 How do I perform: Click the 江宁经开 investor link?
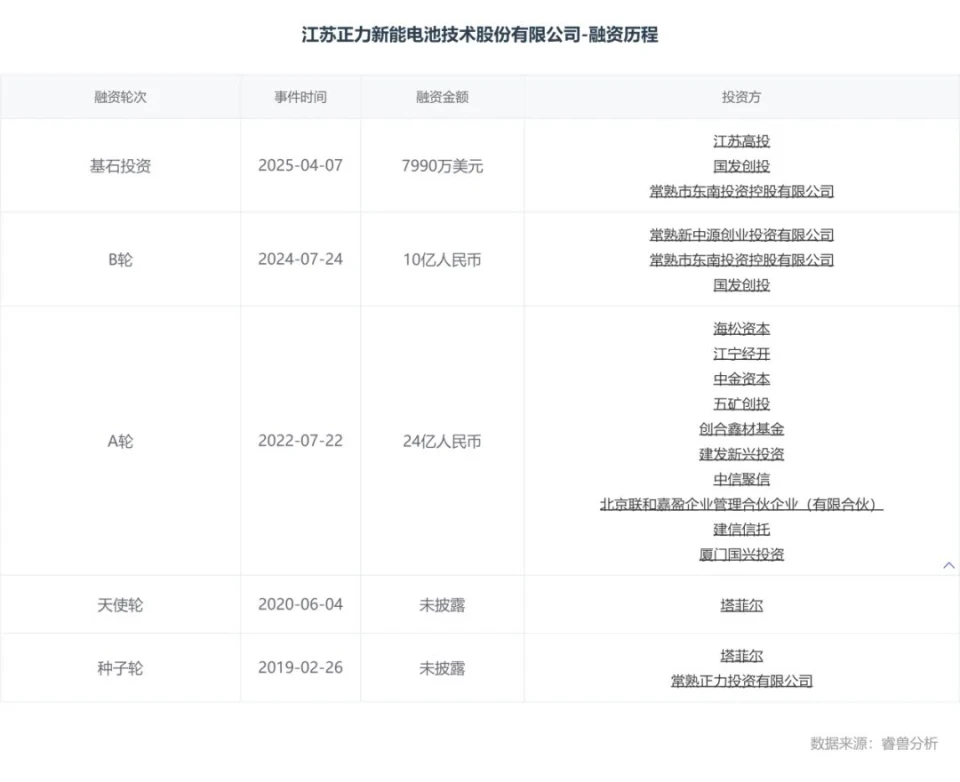741,354
